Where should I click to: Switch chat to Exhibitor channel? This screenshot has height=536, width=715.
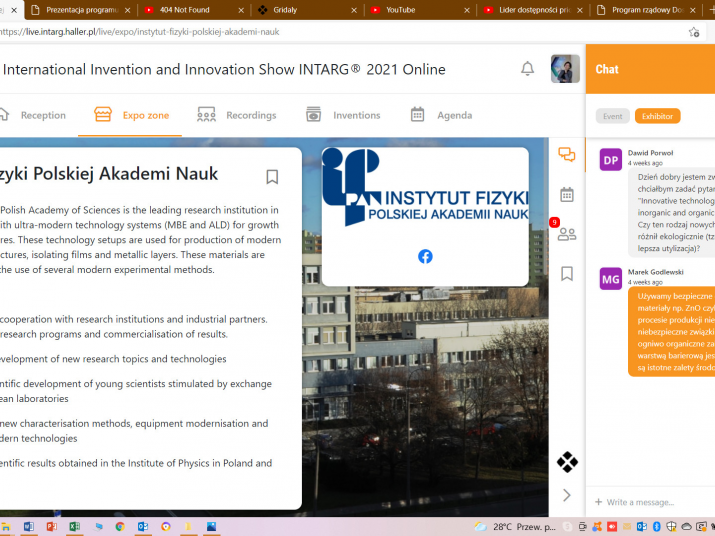pyautogui.click(x=657, y=116)
